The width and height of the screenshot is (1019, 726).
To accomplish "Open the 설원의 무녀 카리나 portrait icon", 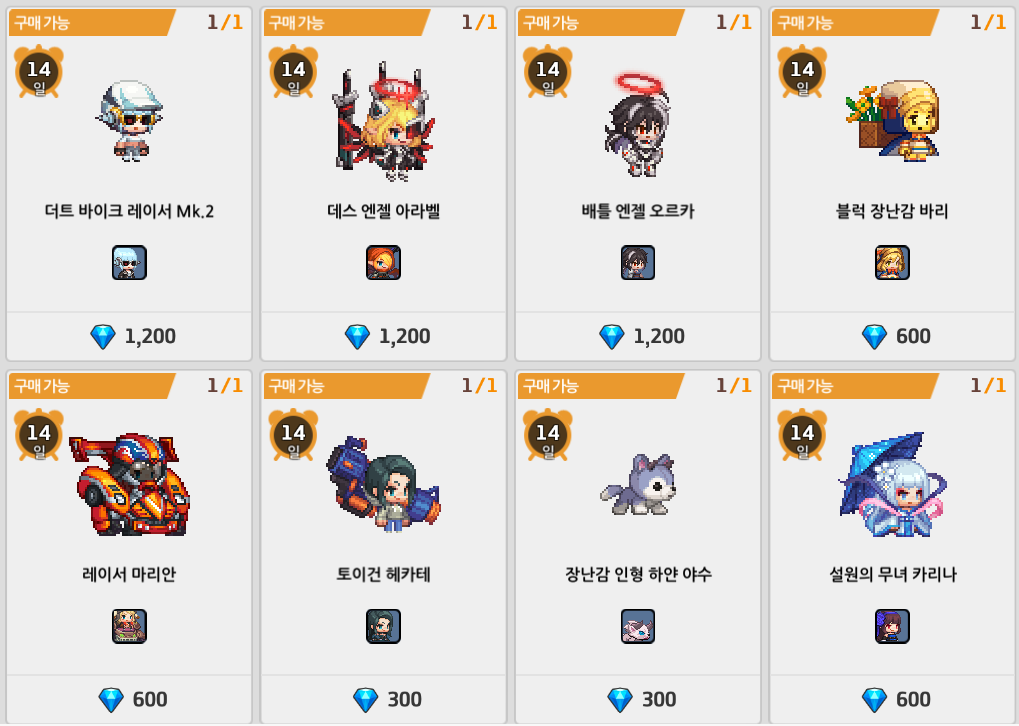I will tap(892, 626).
